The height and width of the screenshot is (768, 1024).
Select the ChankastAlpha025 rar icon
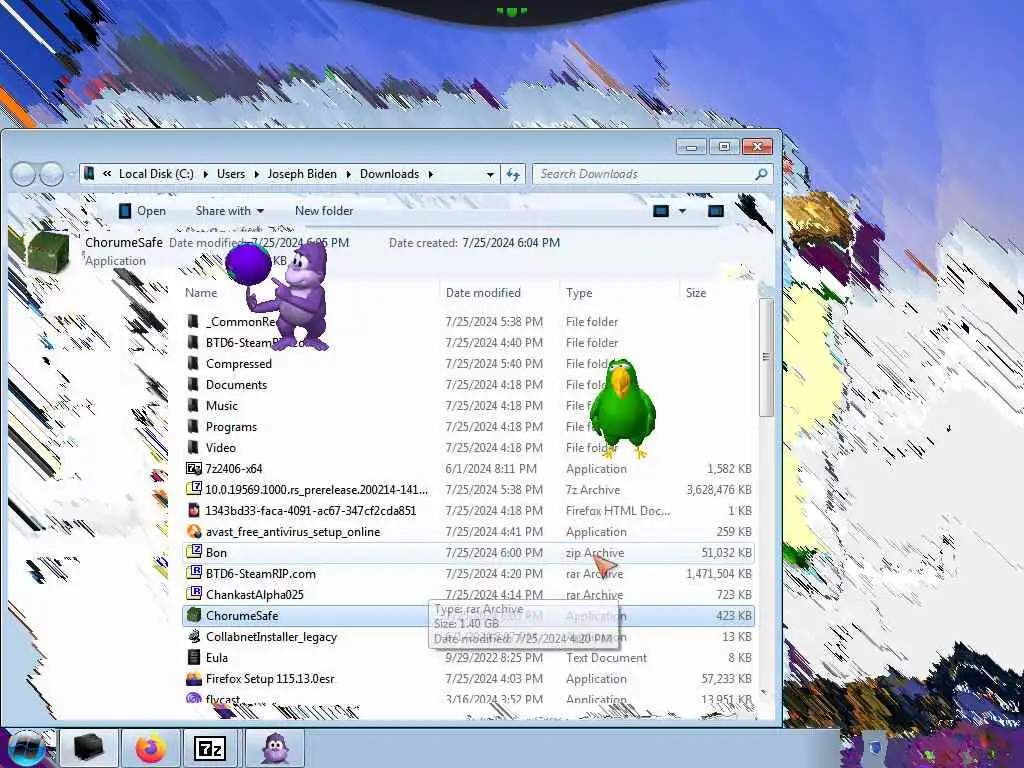tap(194, 594)
